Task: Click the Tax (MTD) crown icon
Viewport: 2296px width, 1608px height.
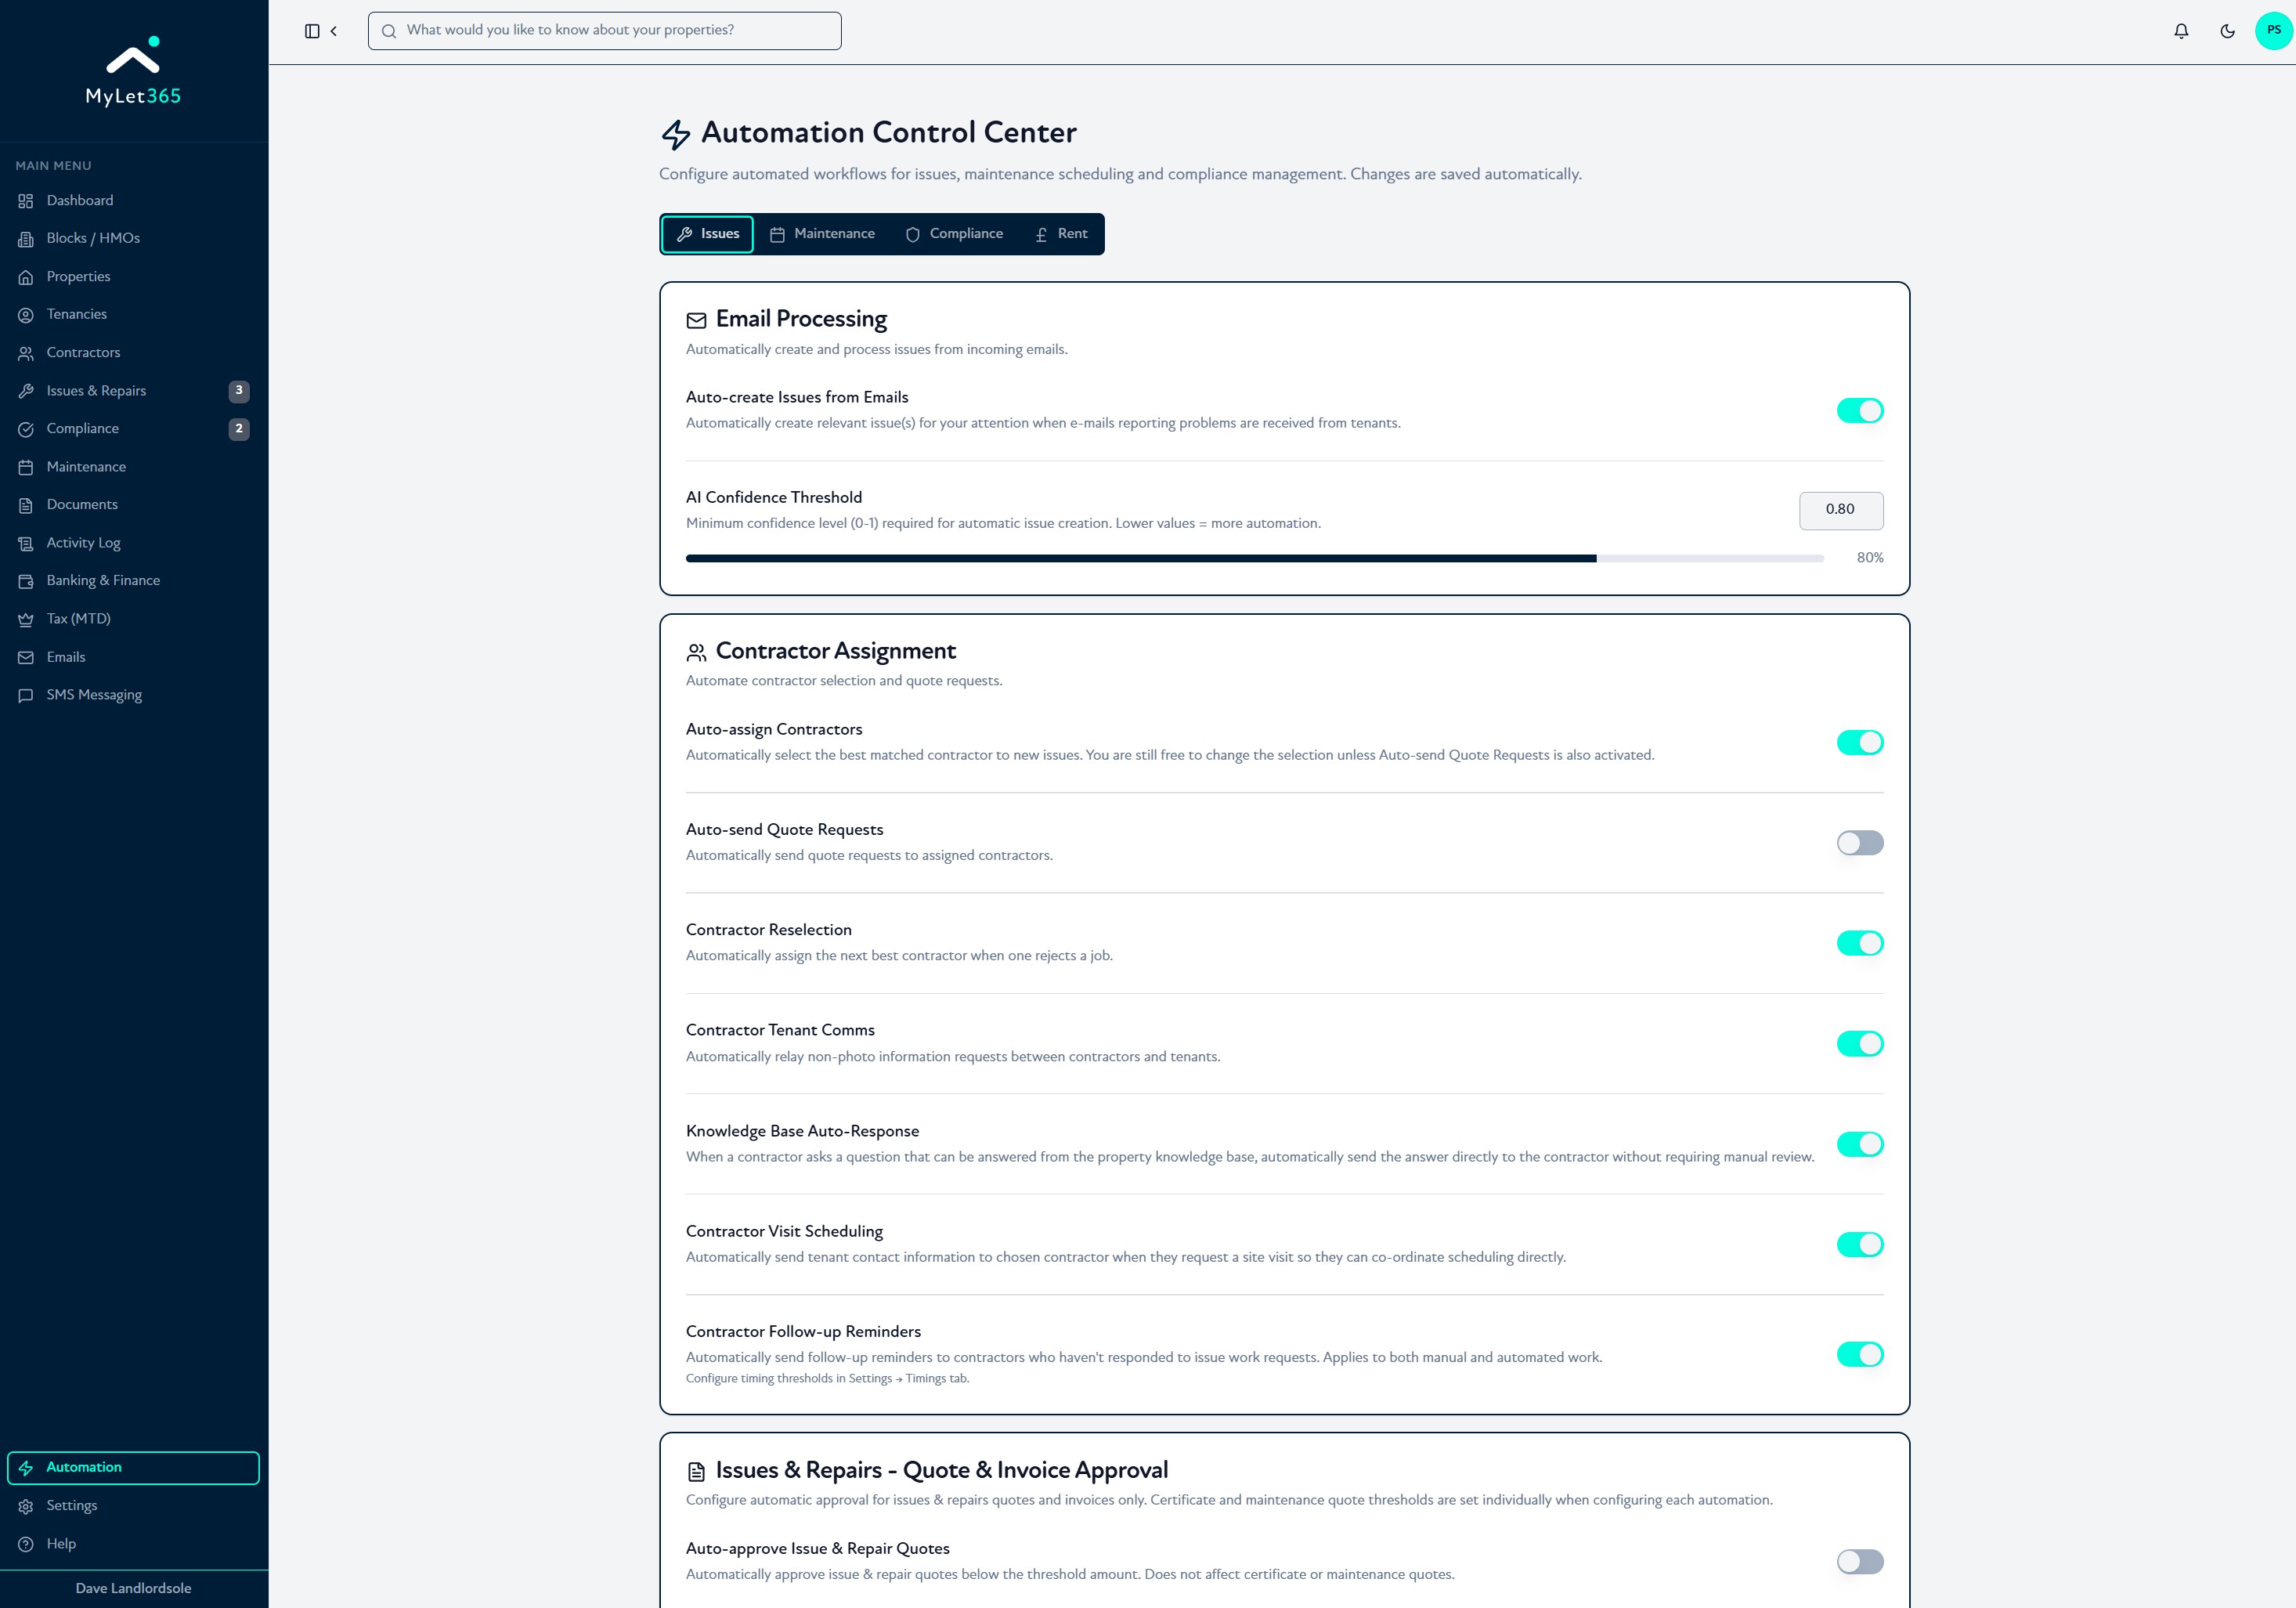Action: coord(26,619)
